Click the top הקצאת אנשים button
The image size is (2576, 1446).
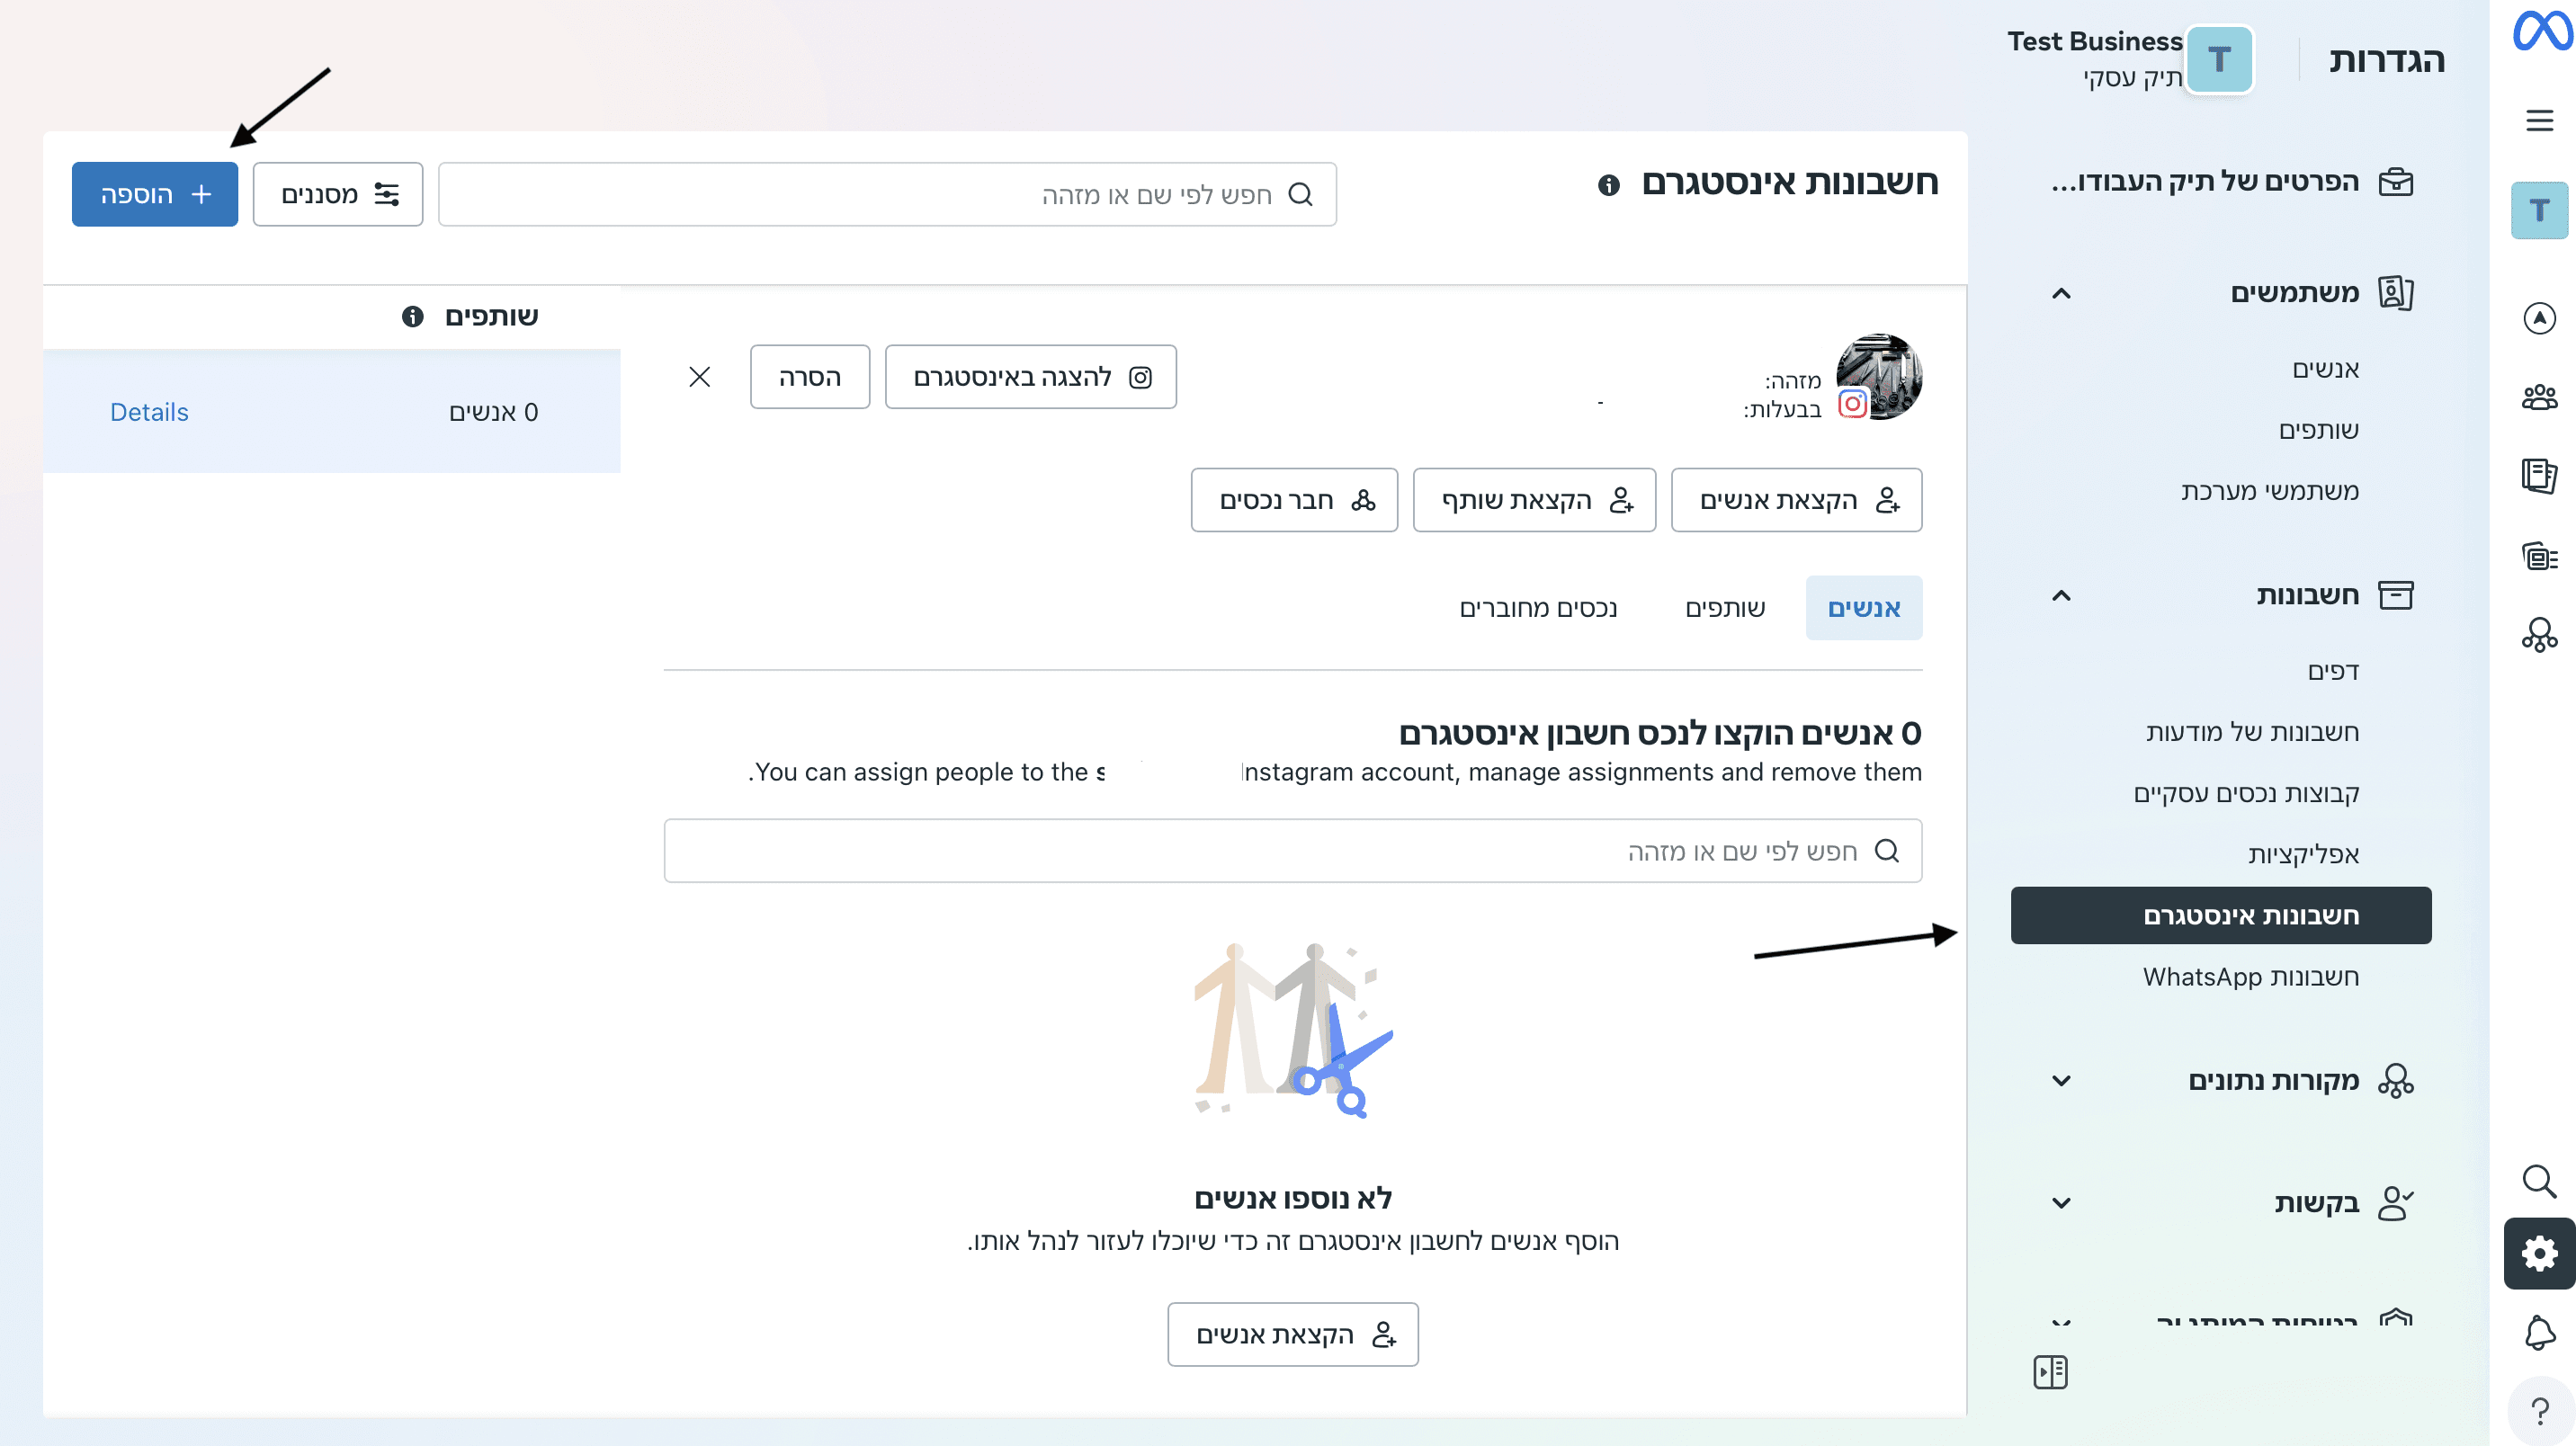[x=1796, y=500]
